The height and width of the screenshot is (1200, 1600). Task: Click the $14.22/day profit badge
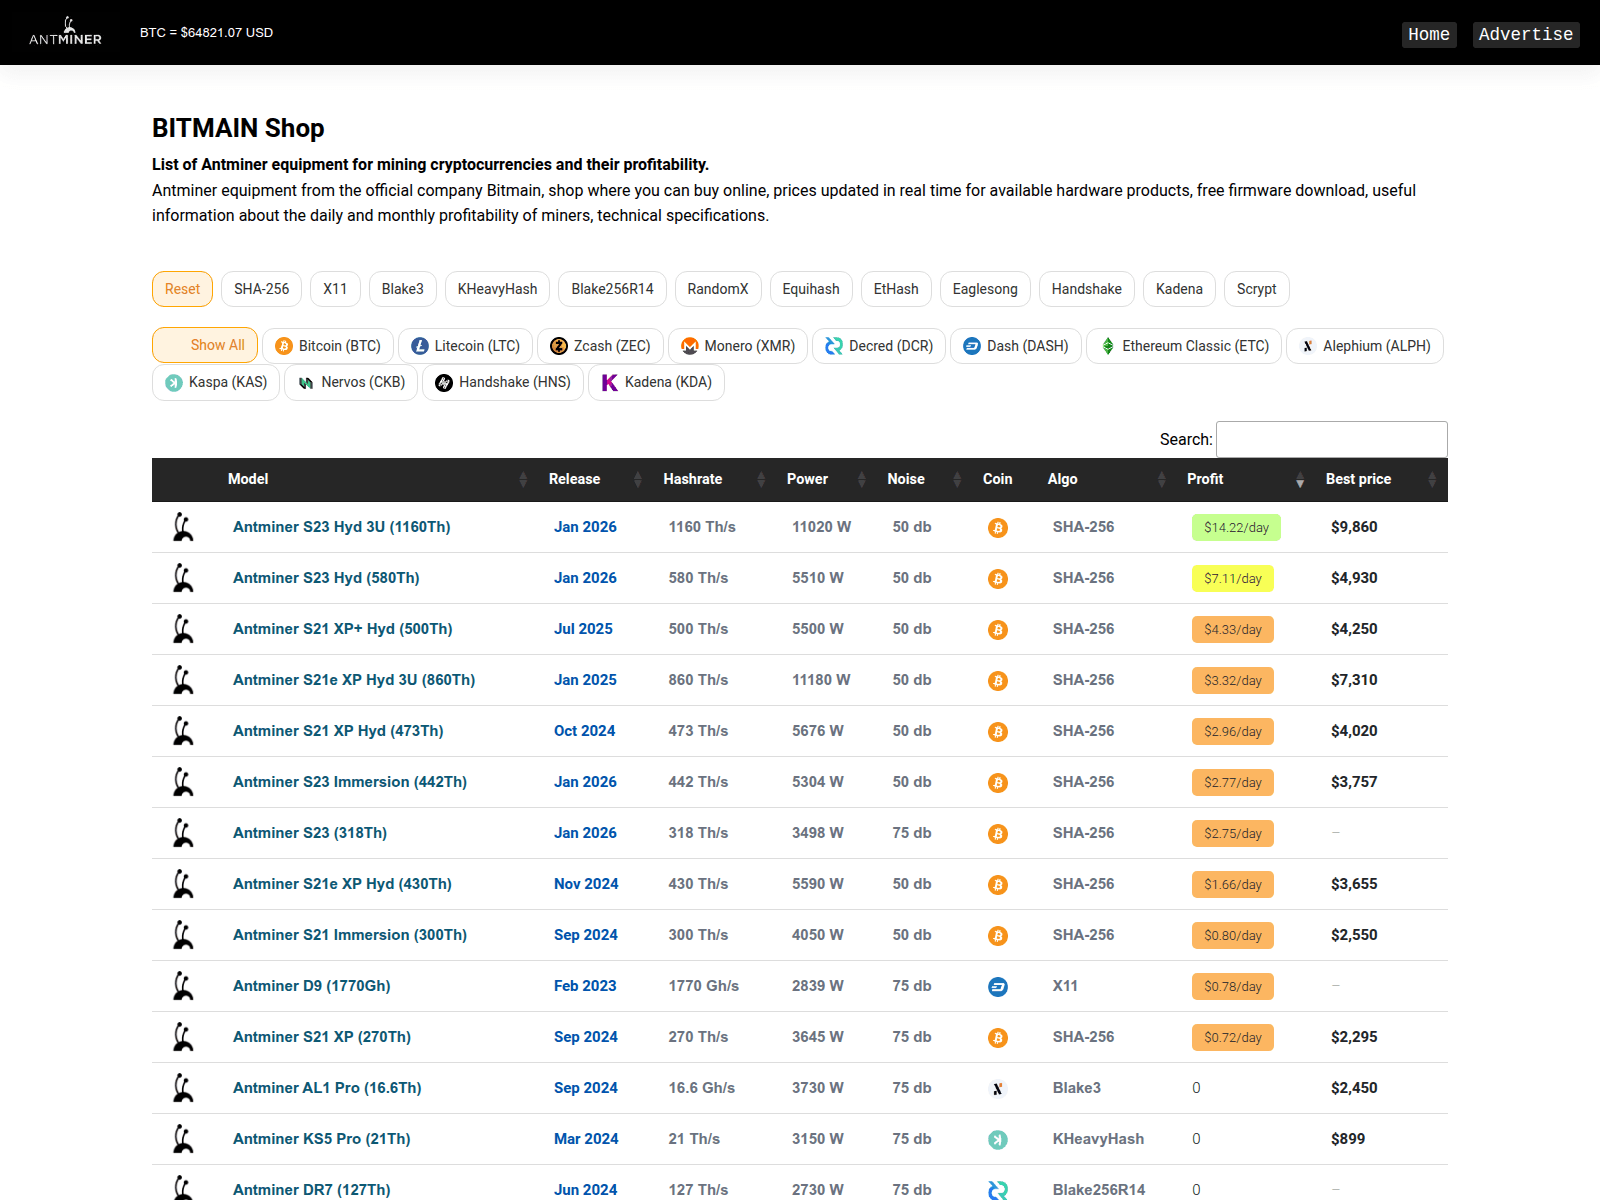pos(1236,527)
